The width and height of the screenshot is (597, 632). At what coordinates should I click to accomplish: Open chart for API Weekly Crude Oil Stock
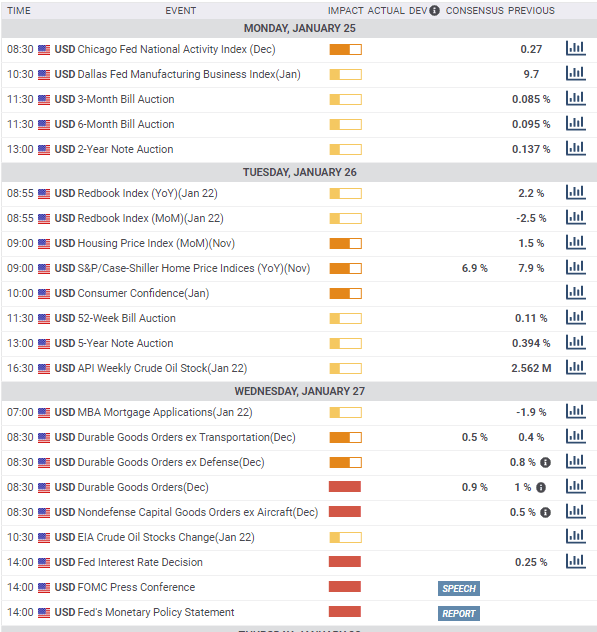click(576, 367)
